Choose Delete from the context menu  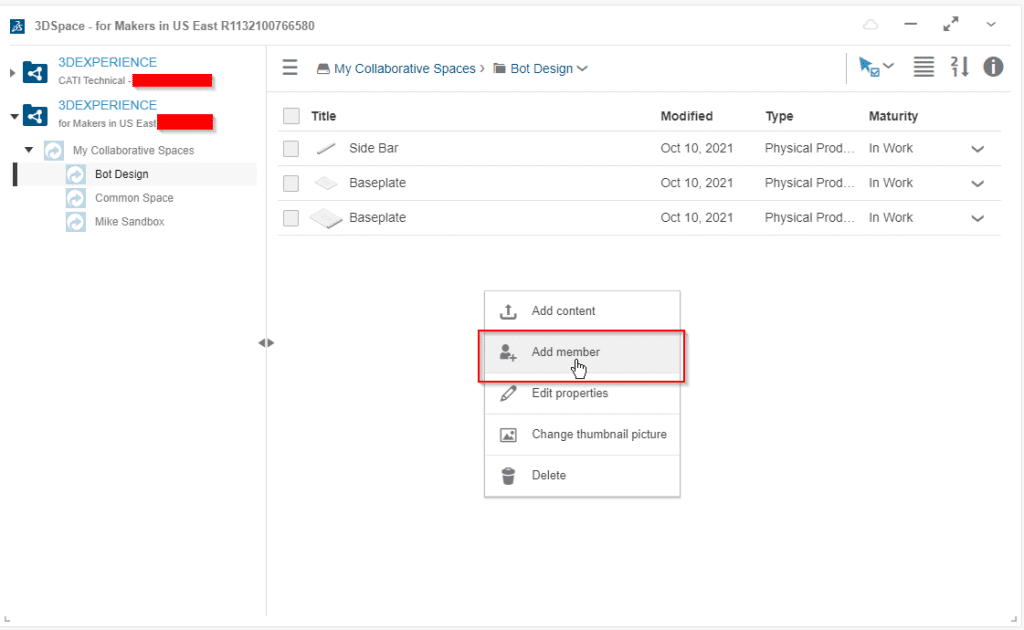[x=582, y=476]
